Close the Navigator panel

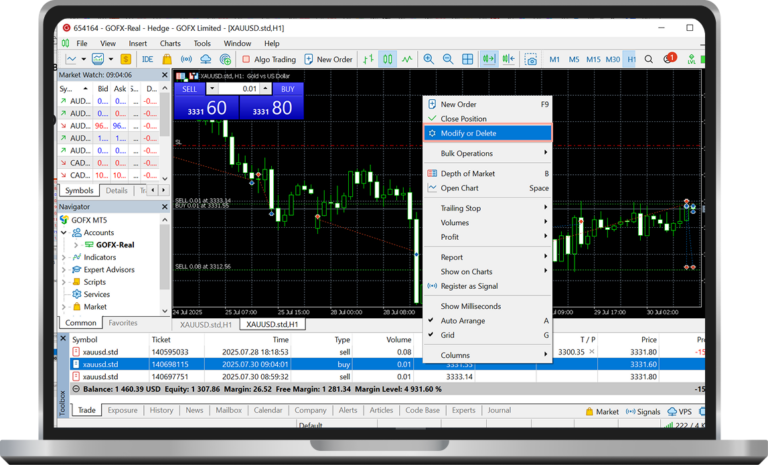coord(165,207)
